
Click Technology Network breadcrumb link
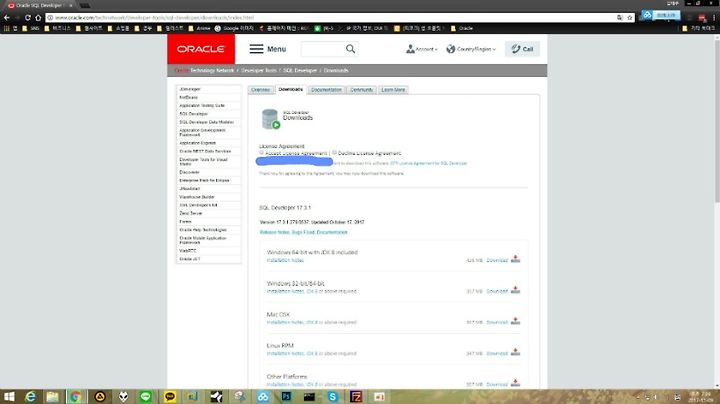(212, 70)
